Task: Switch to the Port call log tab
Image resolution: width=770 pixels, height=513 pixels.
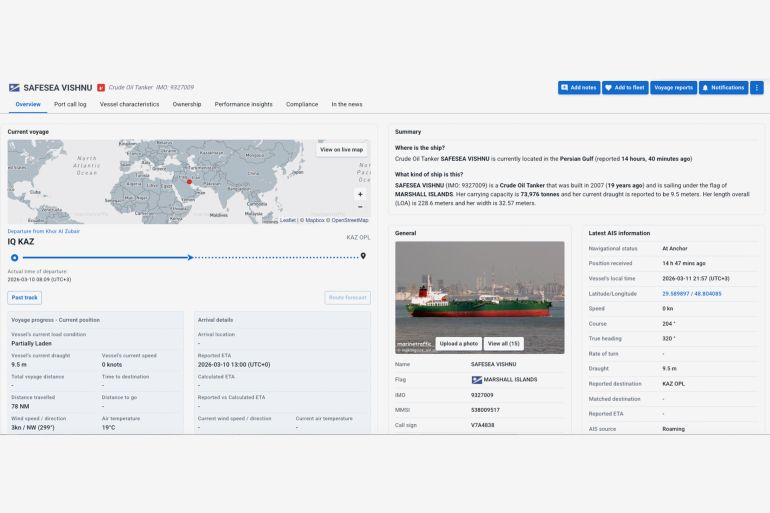Action: tap(70, 104)
